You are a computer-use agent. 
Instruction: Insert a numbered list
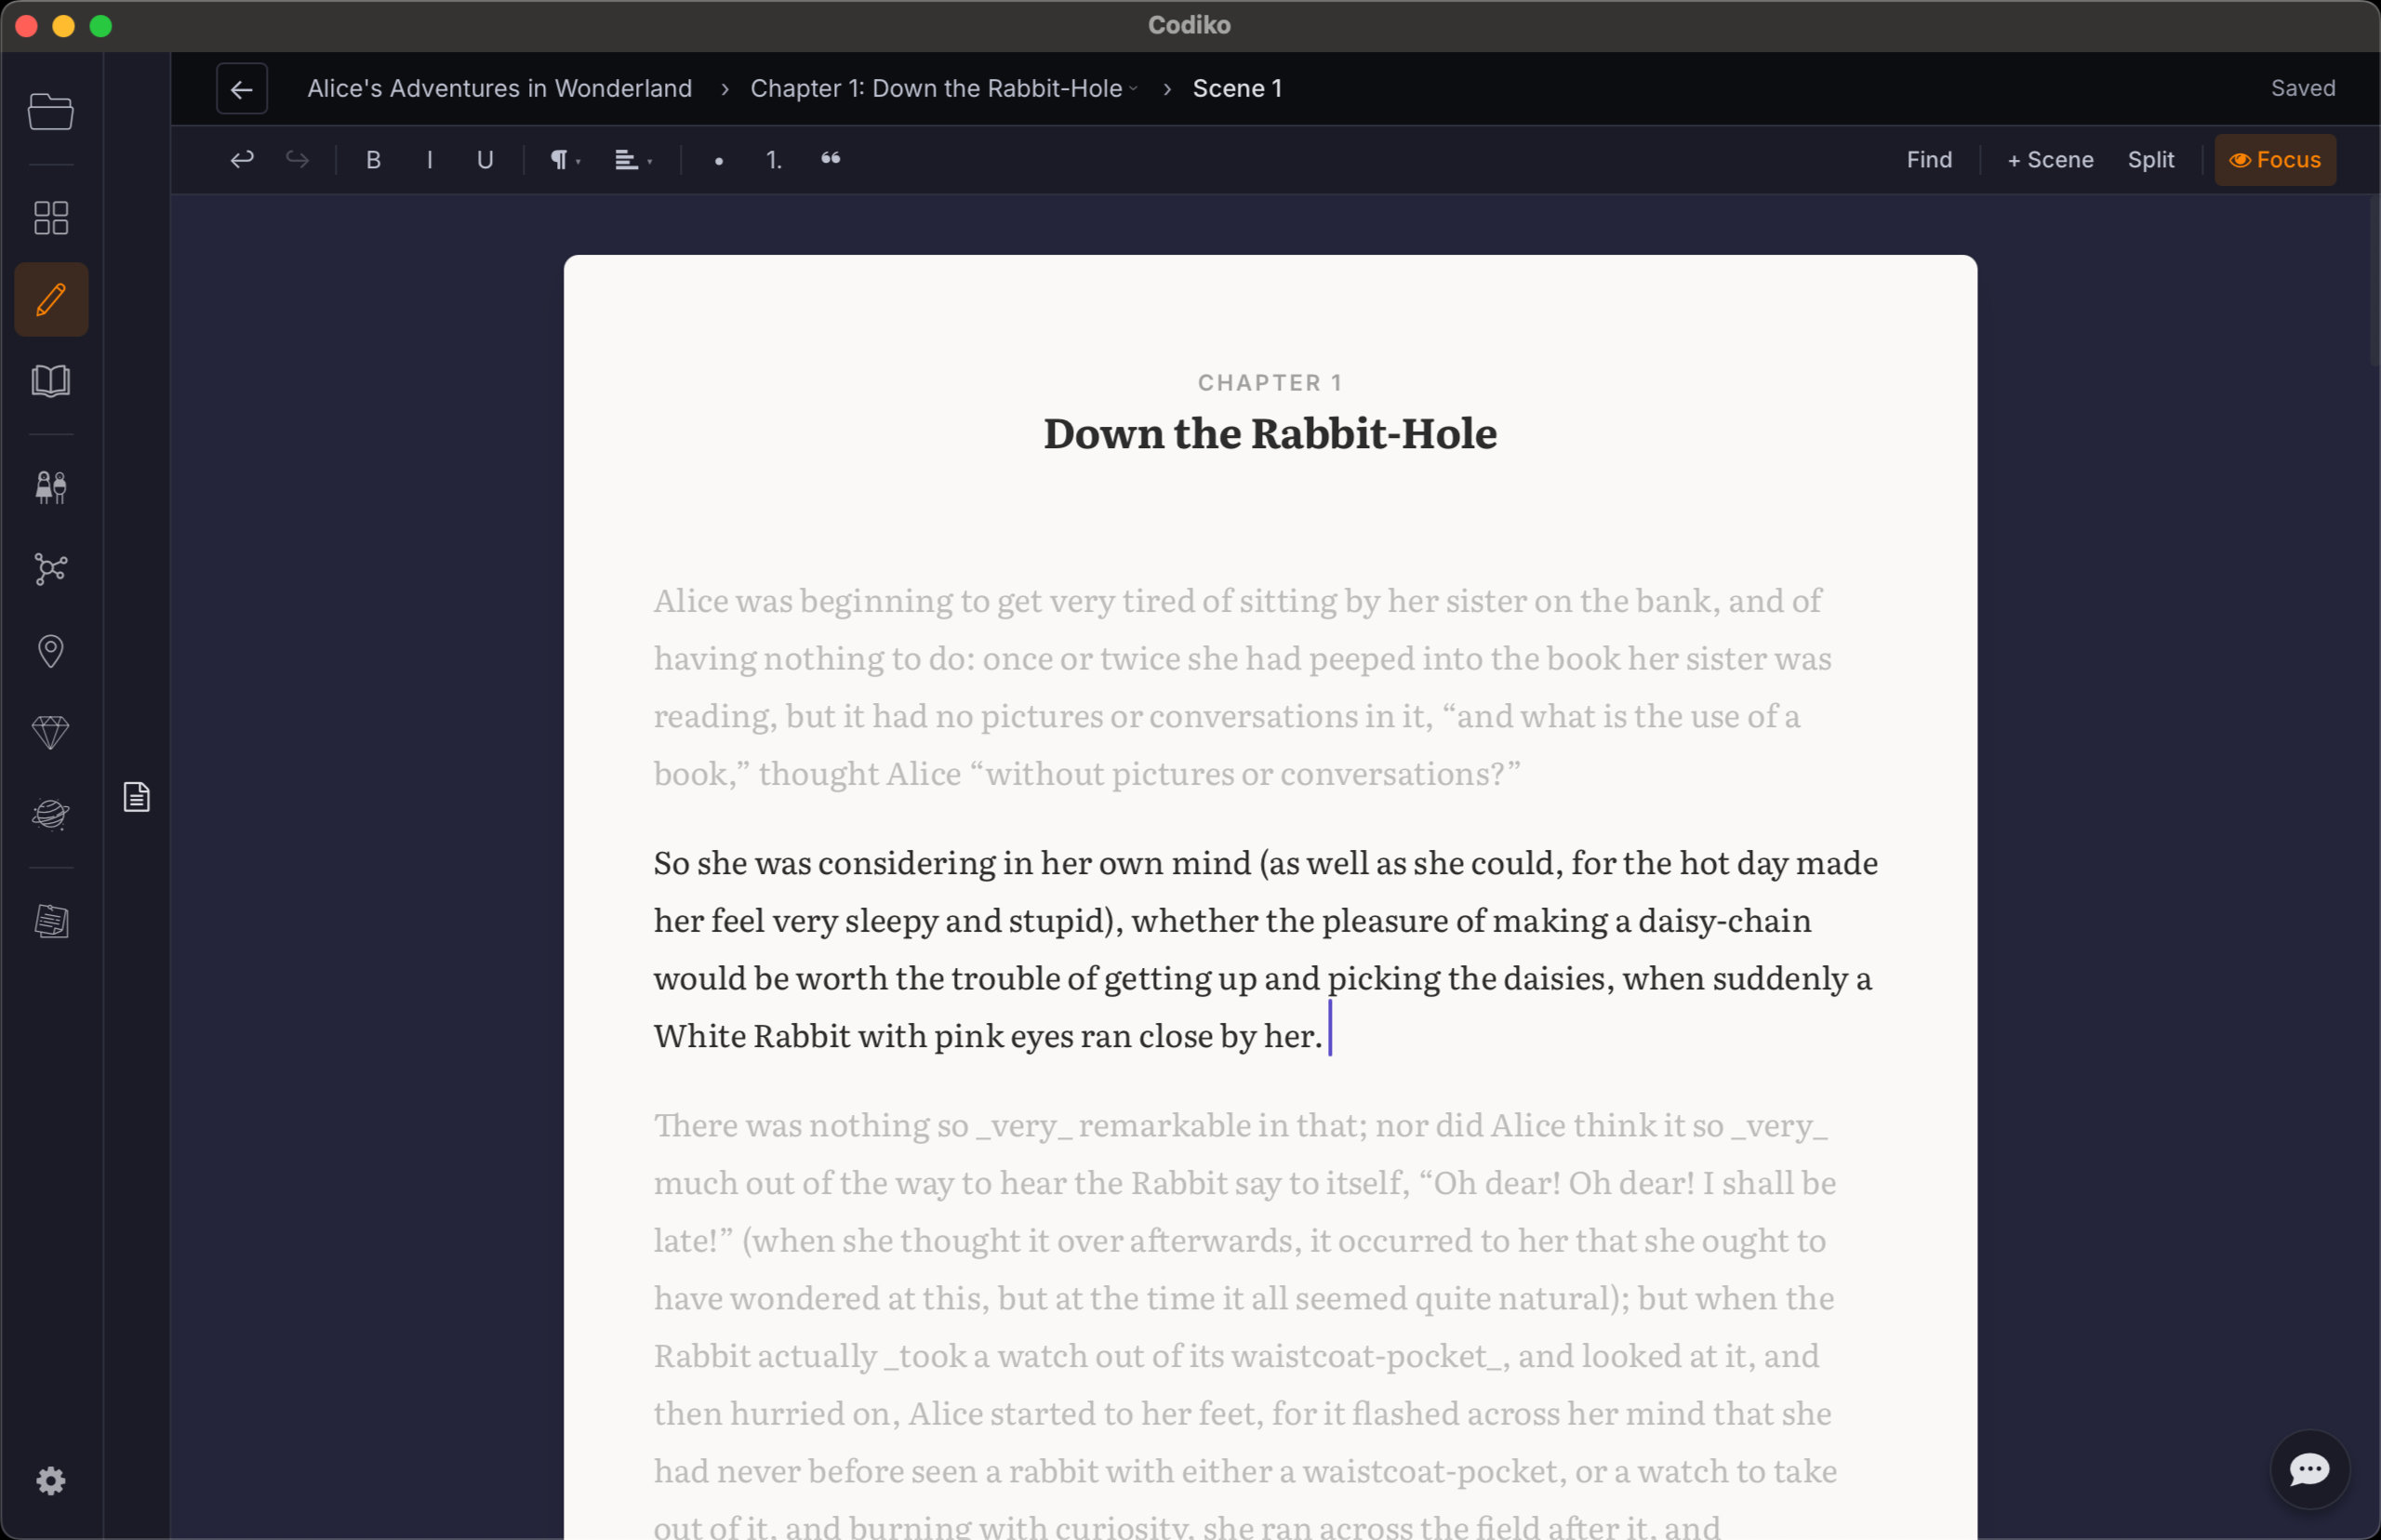coord(775,160)
